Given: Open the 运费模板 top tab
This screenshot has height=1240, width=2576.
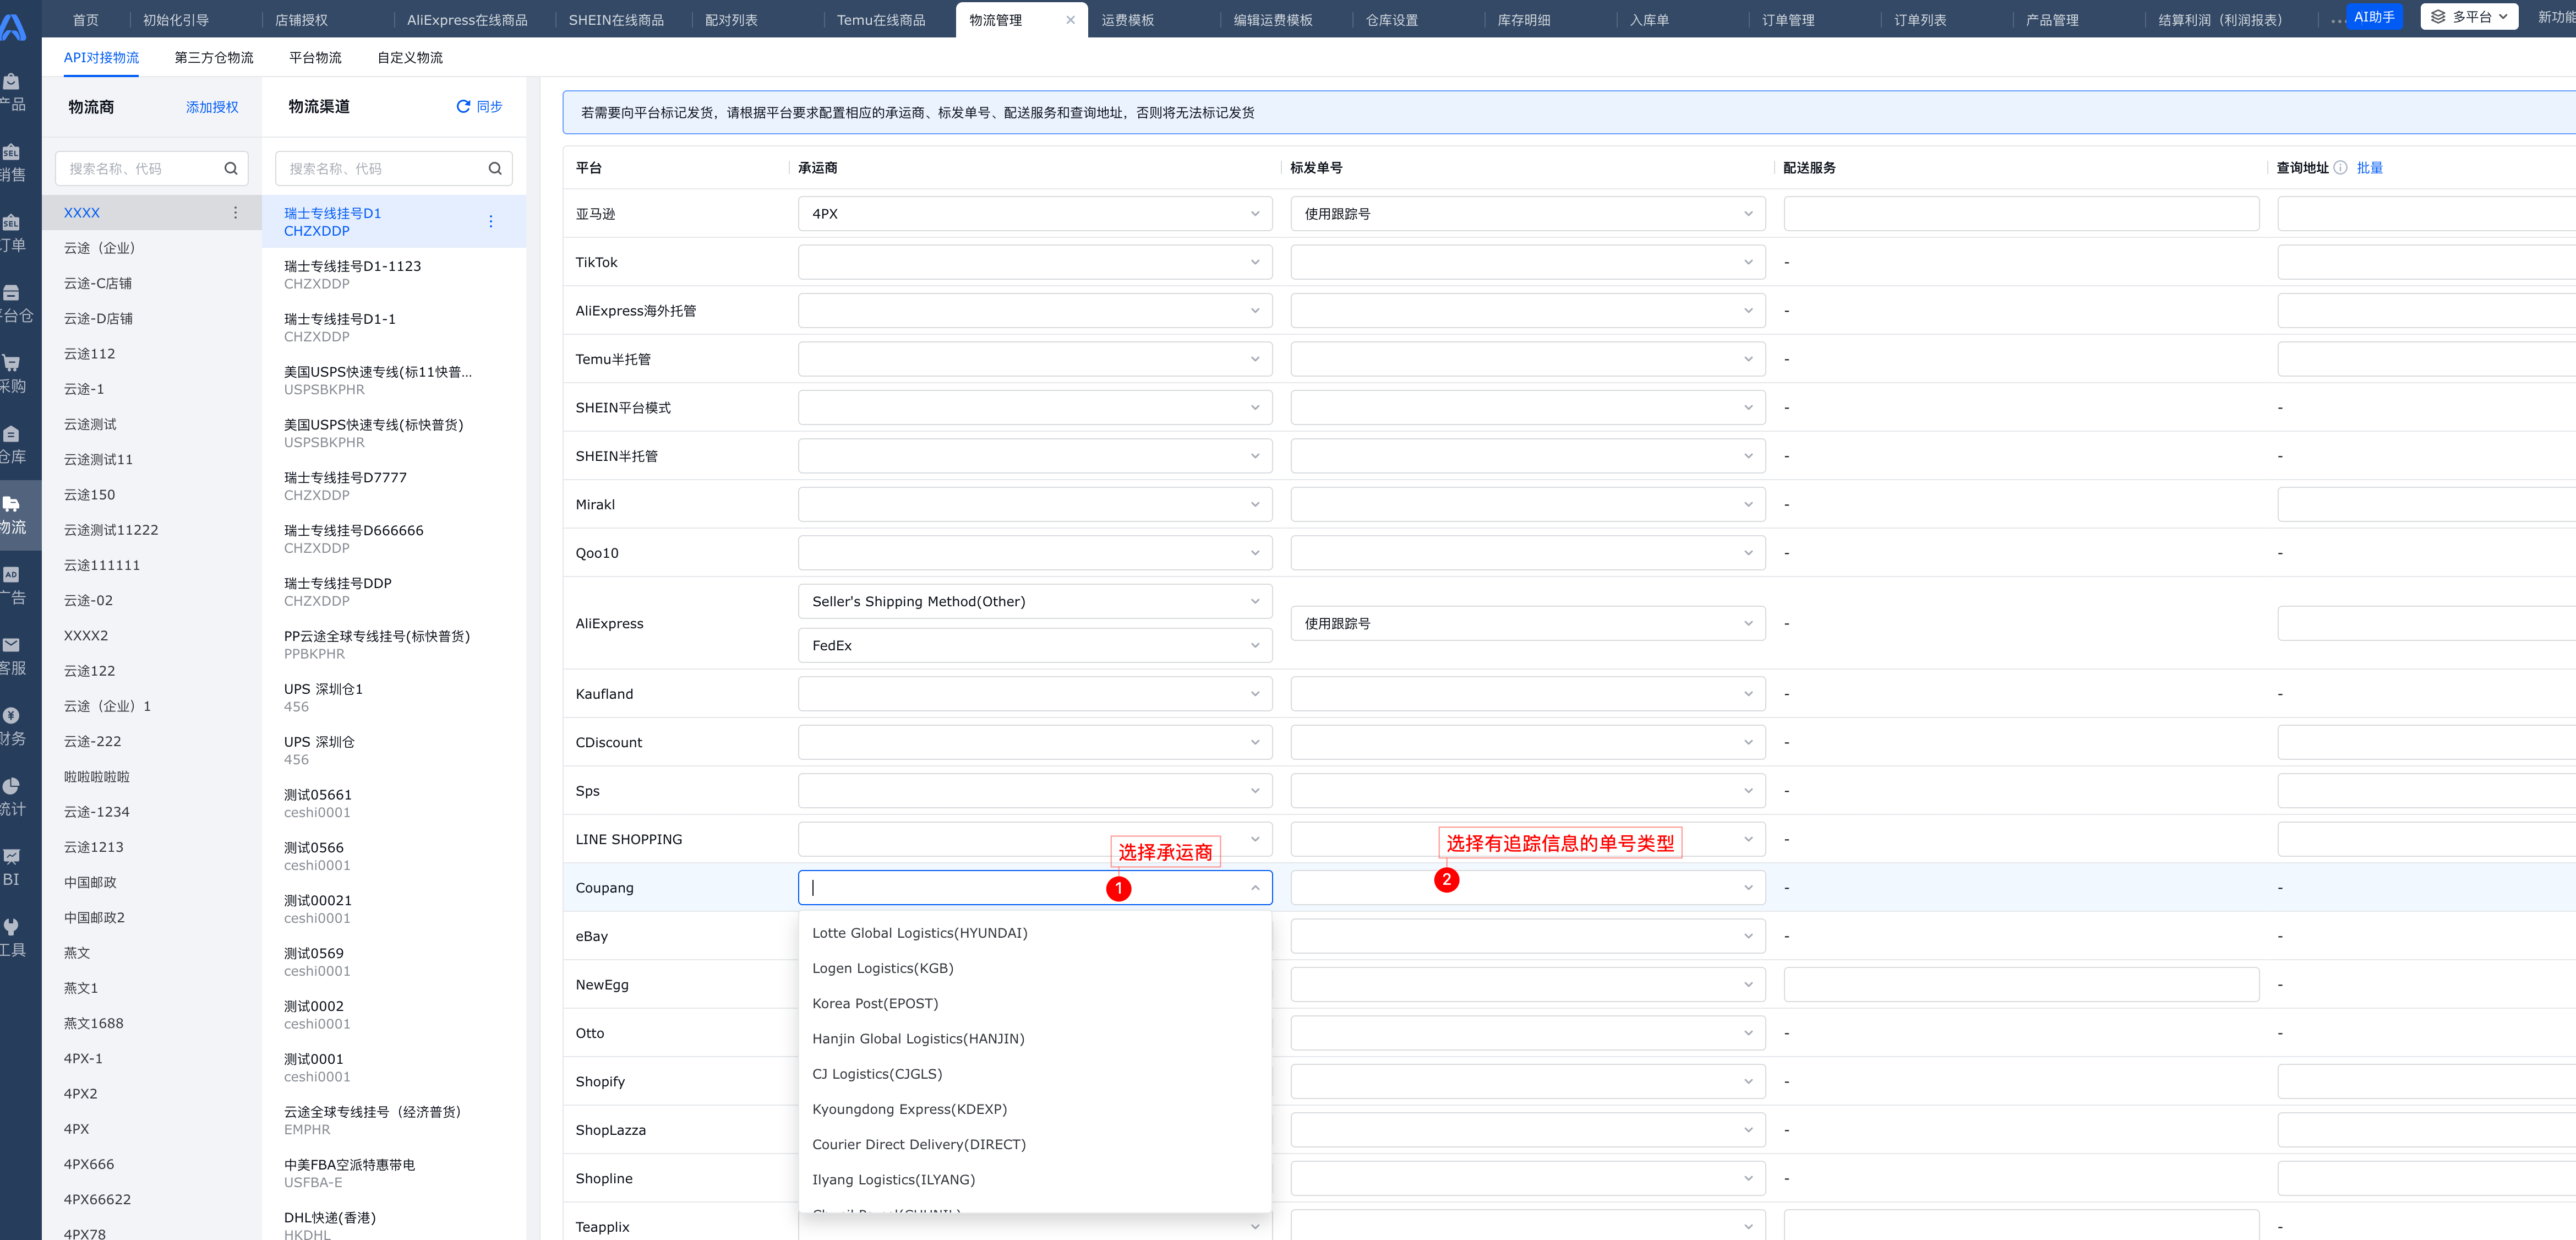Looking at the screenshot, I should [1127, 20].
